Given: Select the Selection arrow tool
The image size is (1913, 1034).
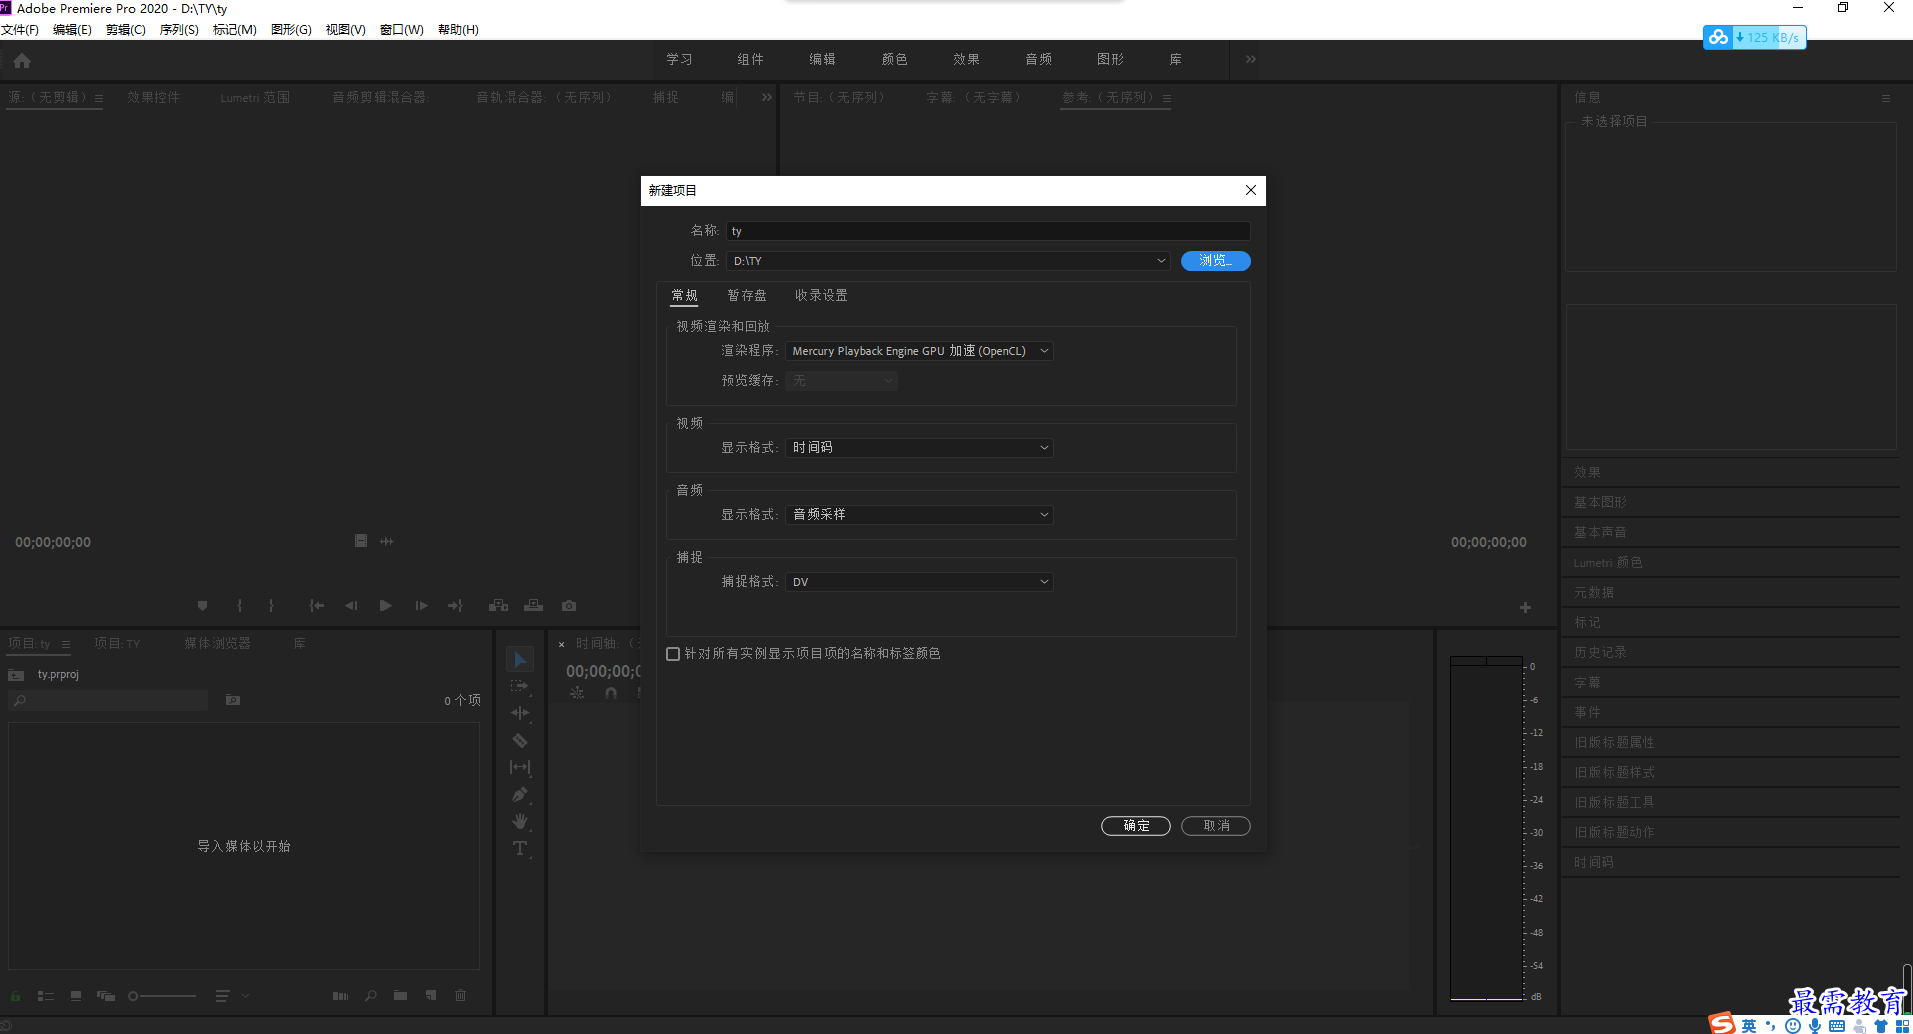Looking at the screenshot, I should tap(520, 660).
